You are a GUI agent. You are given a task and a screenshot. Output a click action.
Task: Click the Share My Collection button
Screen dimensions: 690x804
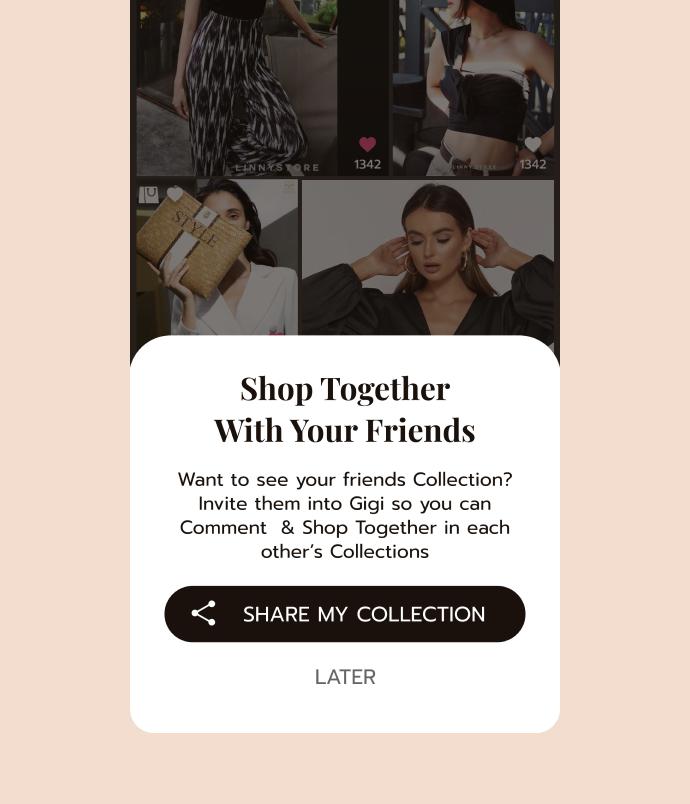click(x=344, y=614)
